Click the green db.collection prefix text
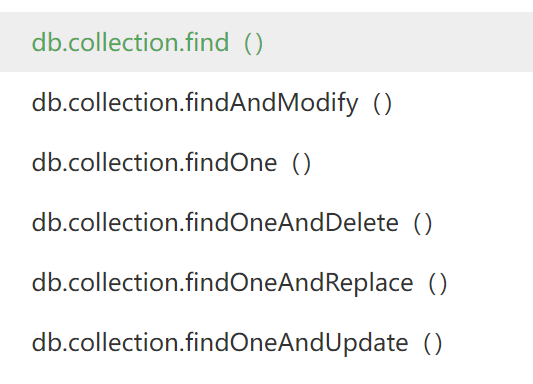Image resolution: width=533 pixels, height=384 pixels. pos(107,42)
